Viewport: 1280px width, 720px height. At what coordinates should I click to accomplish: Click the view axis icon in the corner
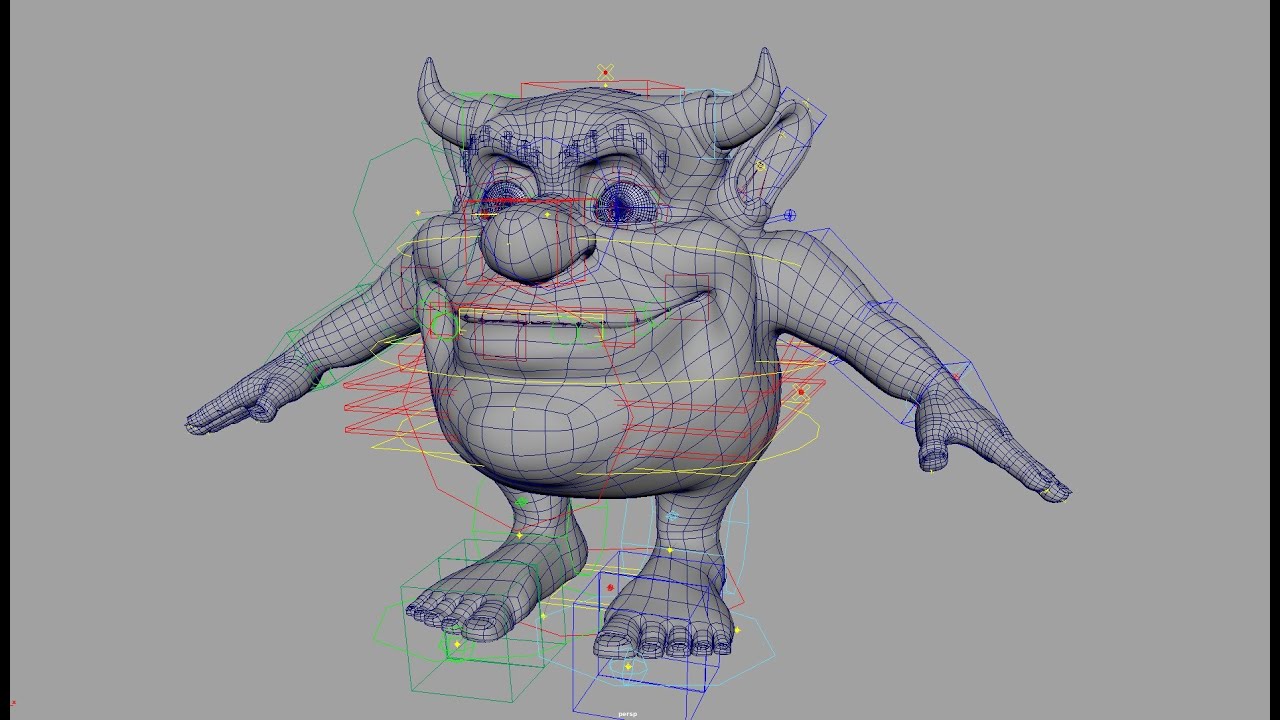[12, 703]
